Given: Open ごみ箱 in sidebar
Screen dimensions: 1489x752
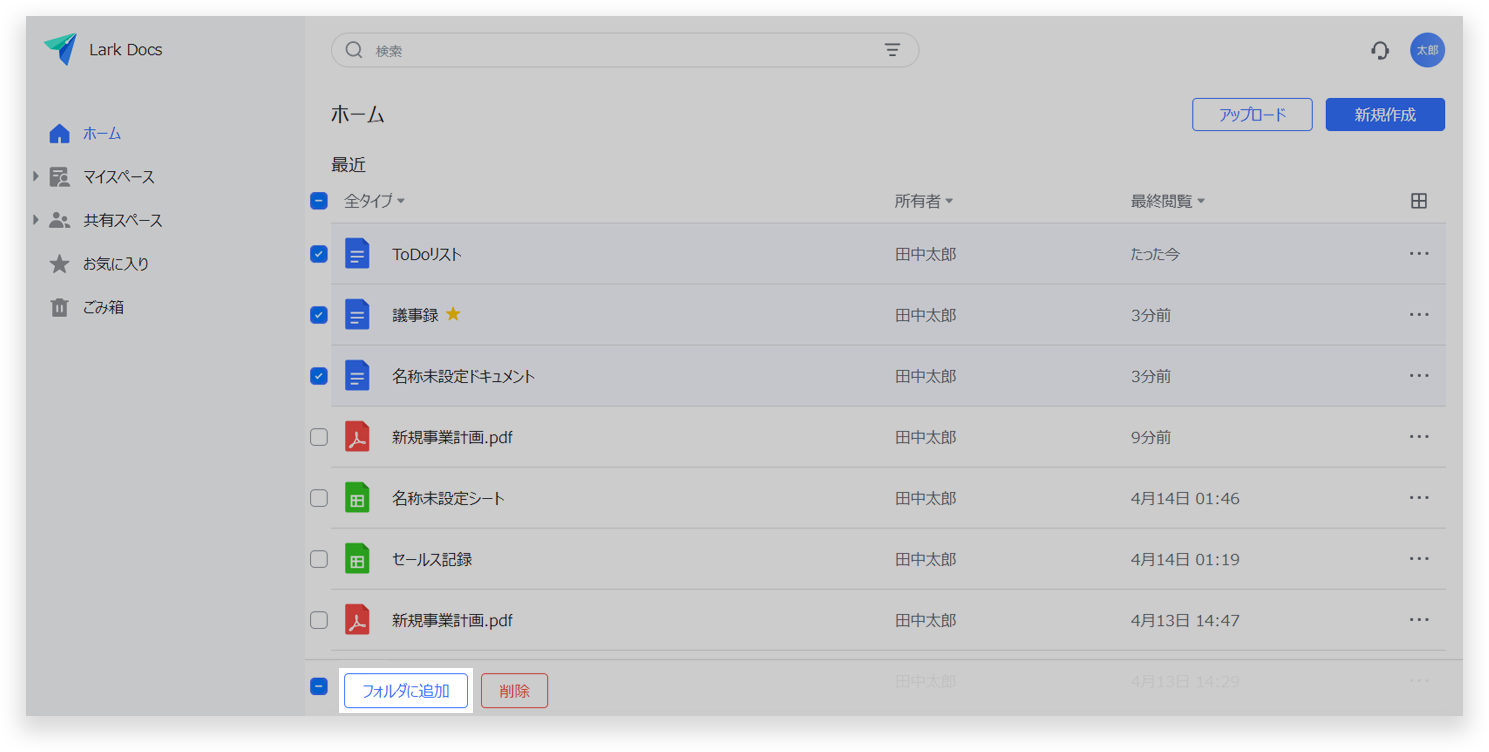Looking at the screenshot, I should [x=103, y=308].
